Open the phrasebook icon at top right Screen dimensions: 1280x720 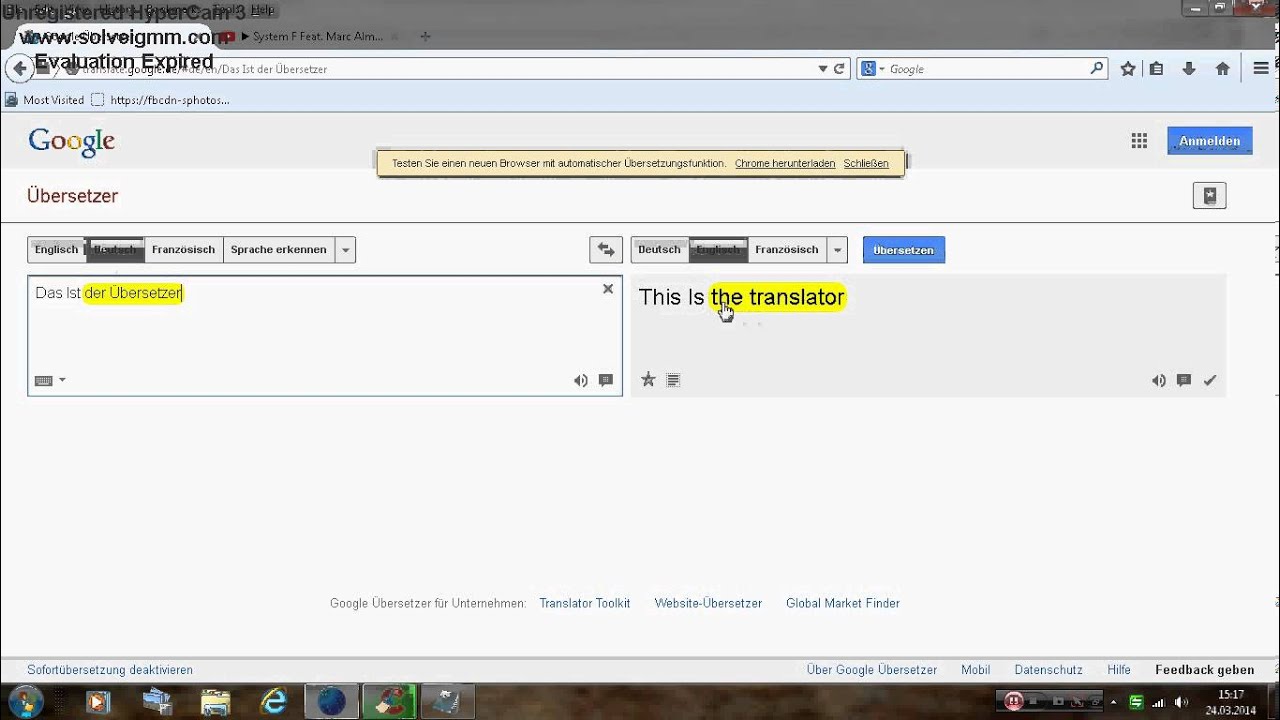pyautogui.click(x=1209, y=196)
